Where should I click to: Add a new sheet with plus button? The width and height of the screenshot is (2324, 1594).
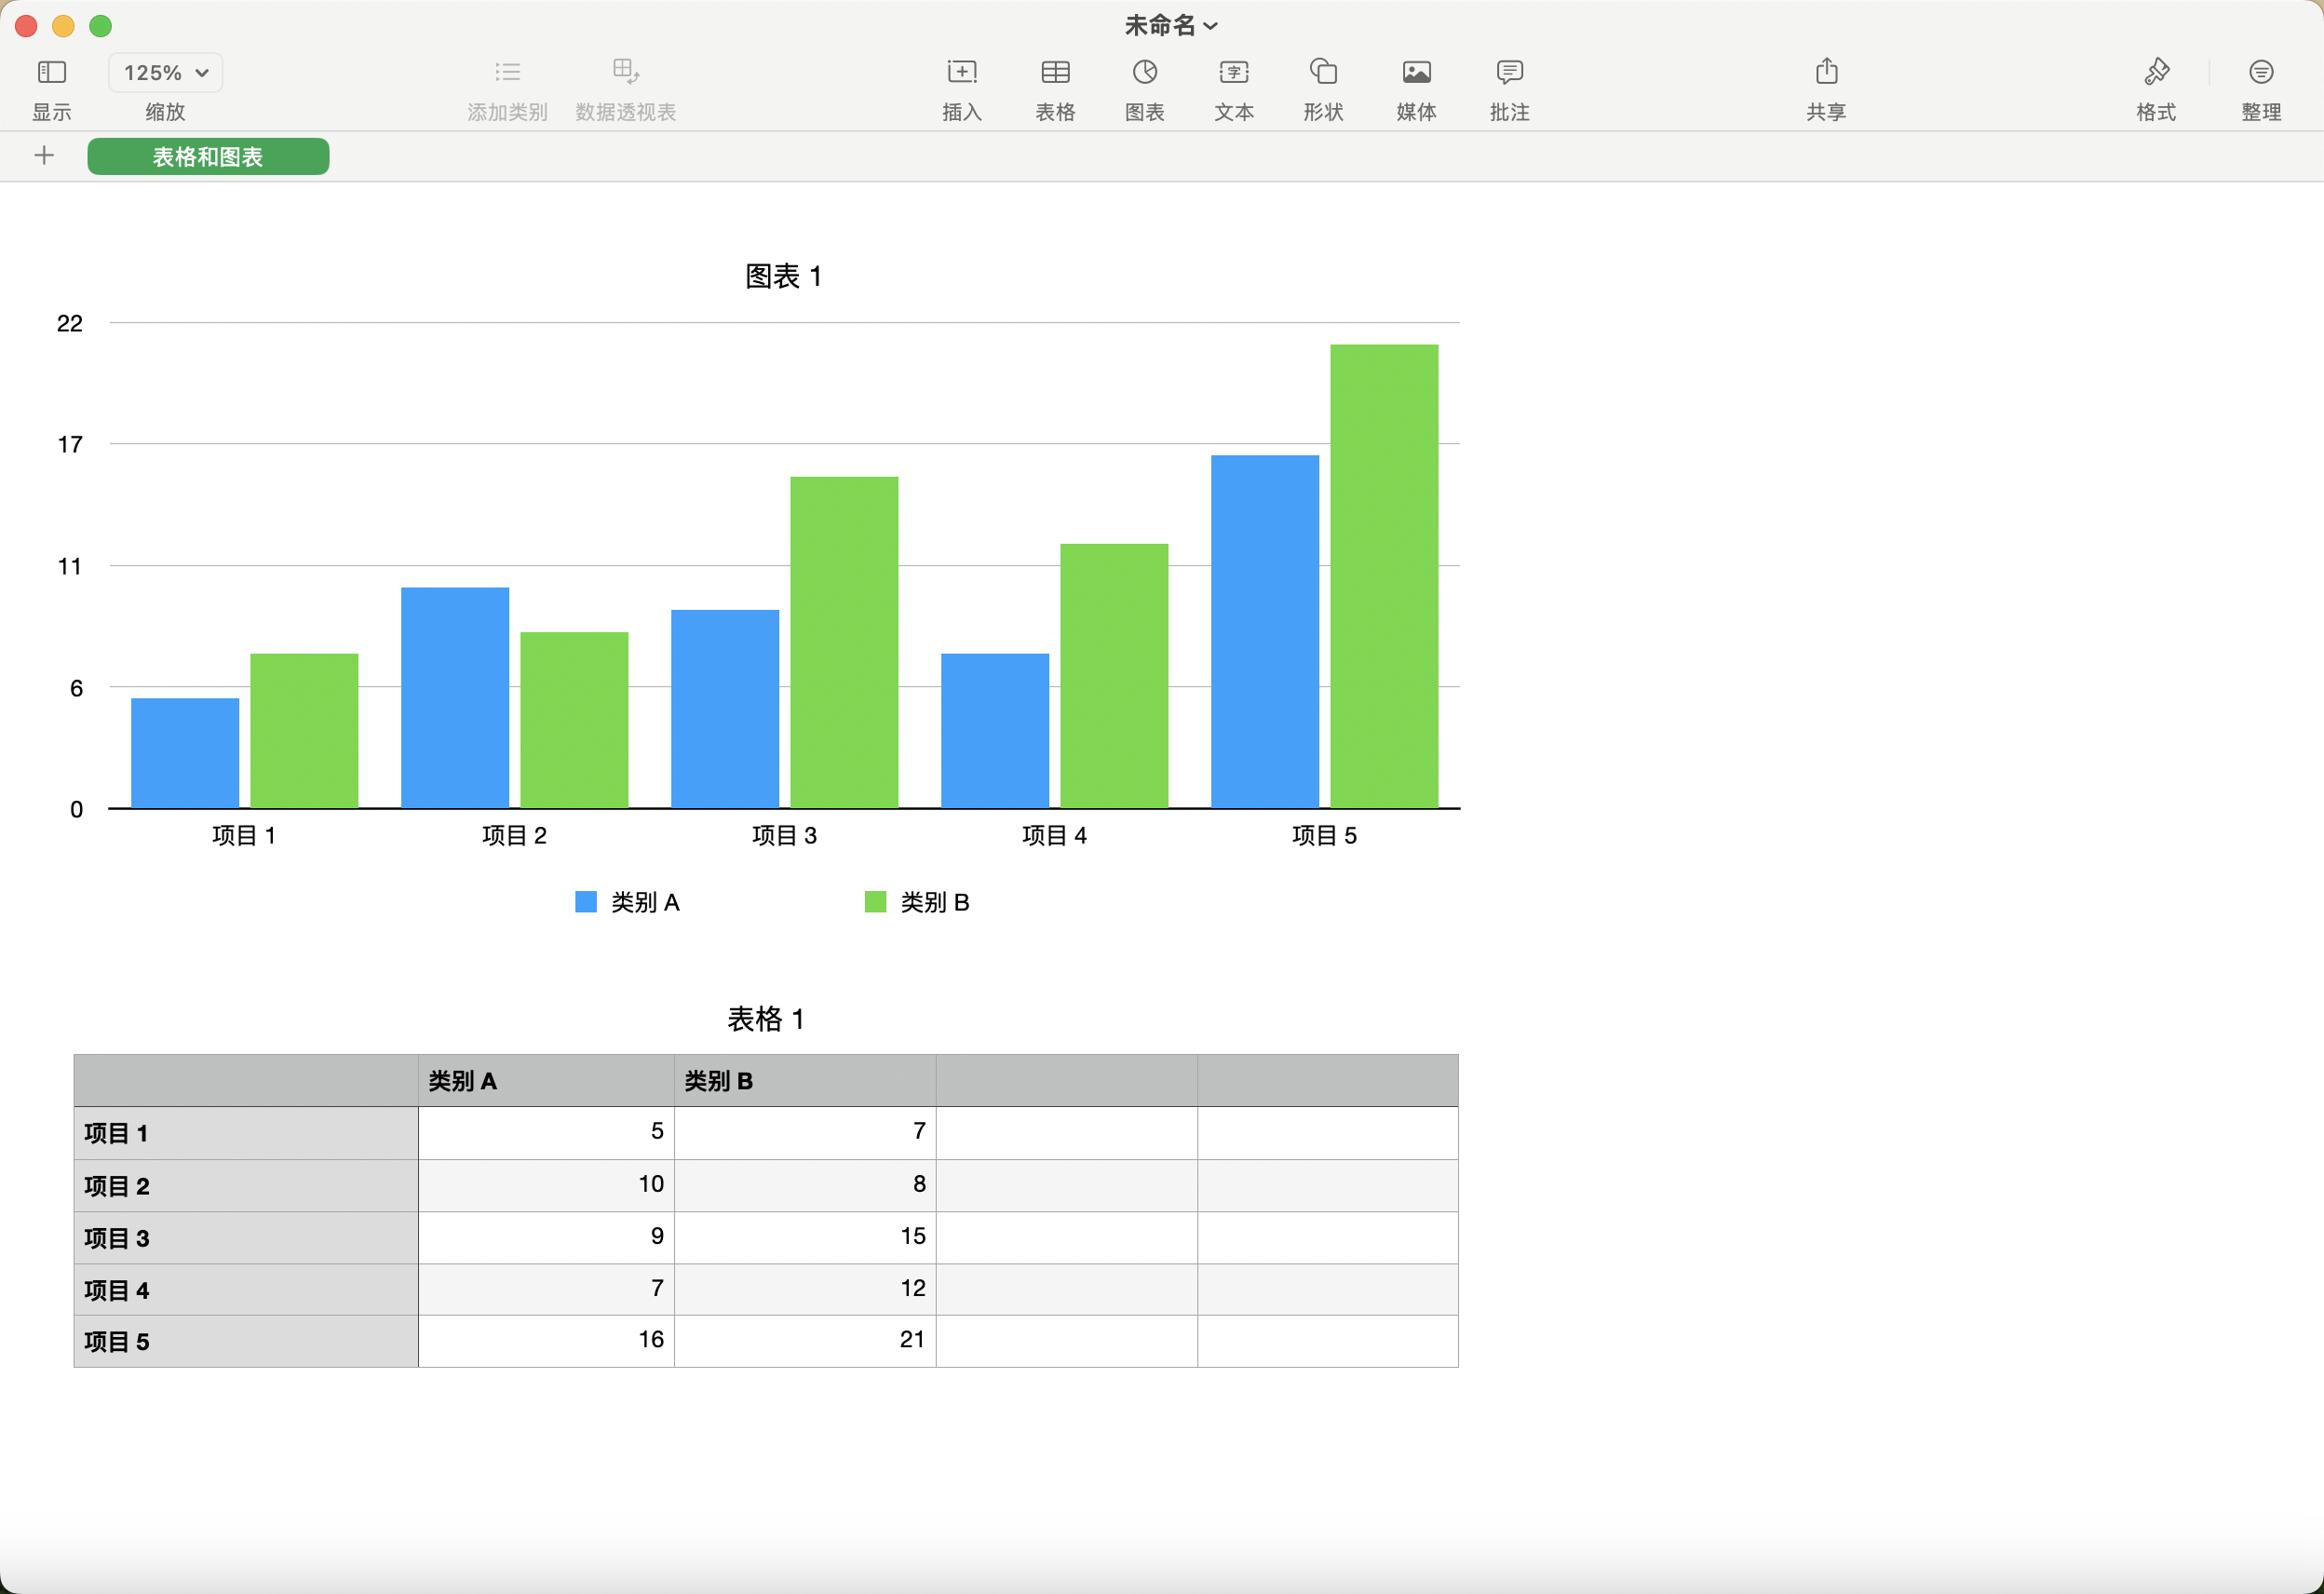(x=44, y=156)
